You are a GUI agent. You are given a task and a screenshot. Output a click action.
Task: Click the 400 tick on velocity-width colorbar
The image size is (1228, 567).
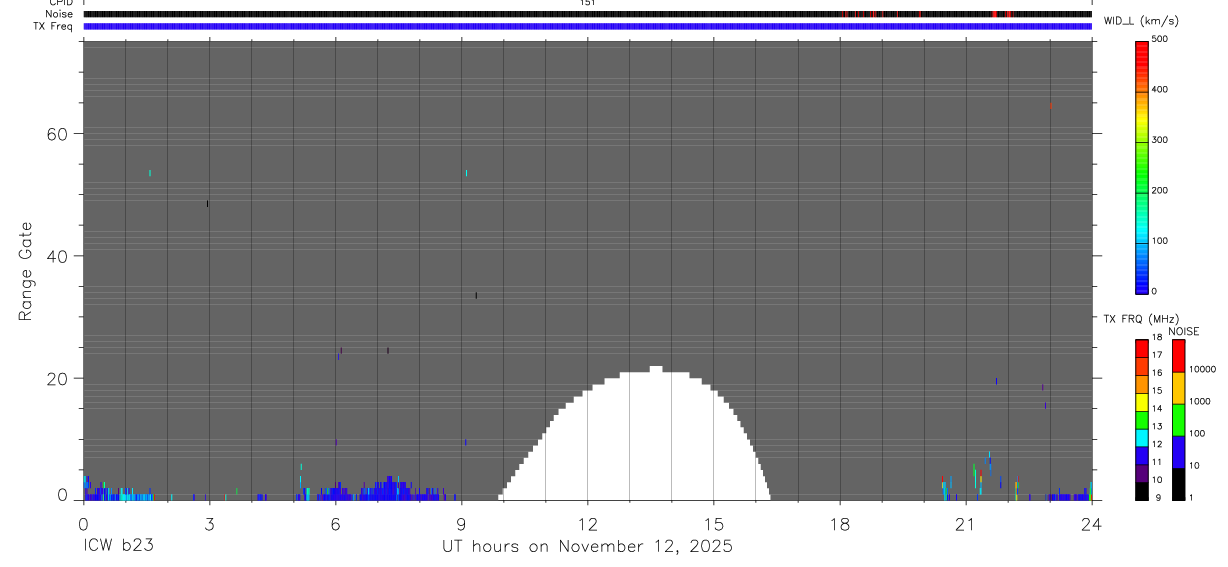[1160, 90]
